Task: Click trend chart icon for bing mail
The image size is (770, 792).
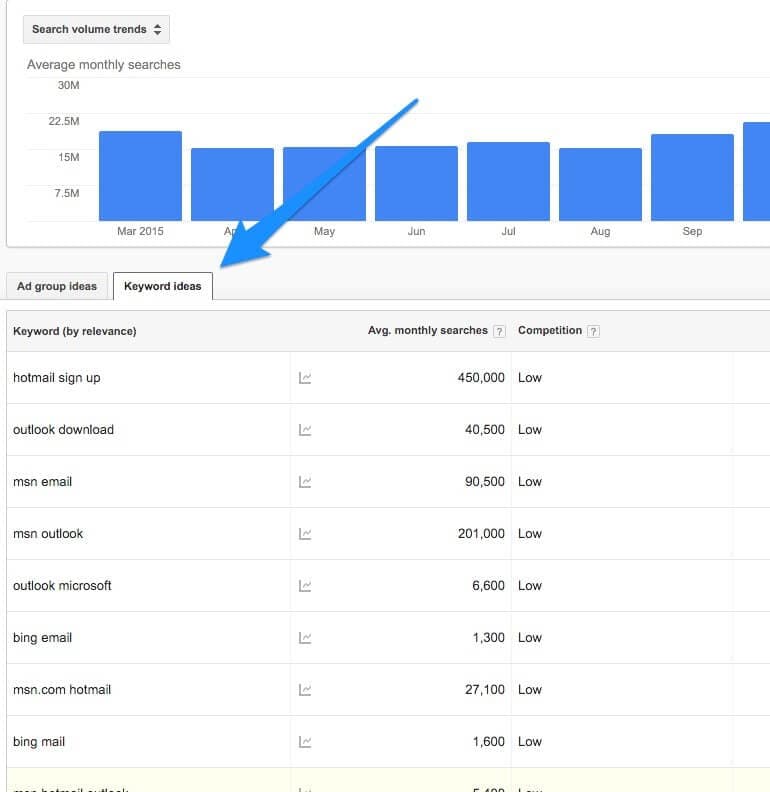Action: [x=305, y=742]
